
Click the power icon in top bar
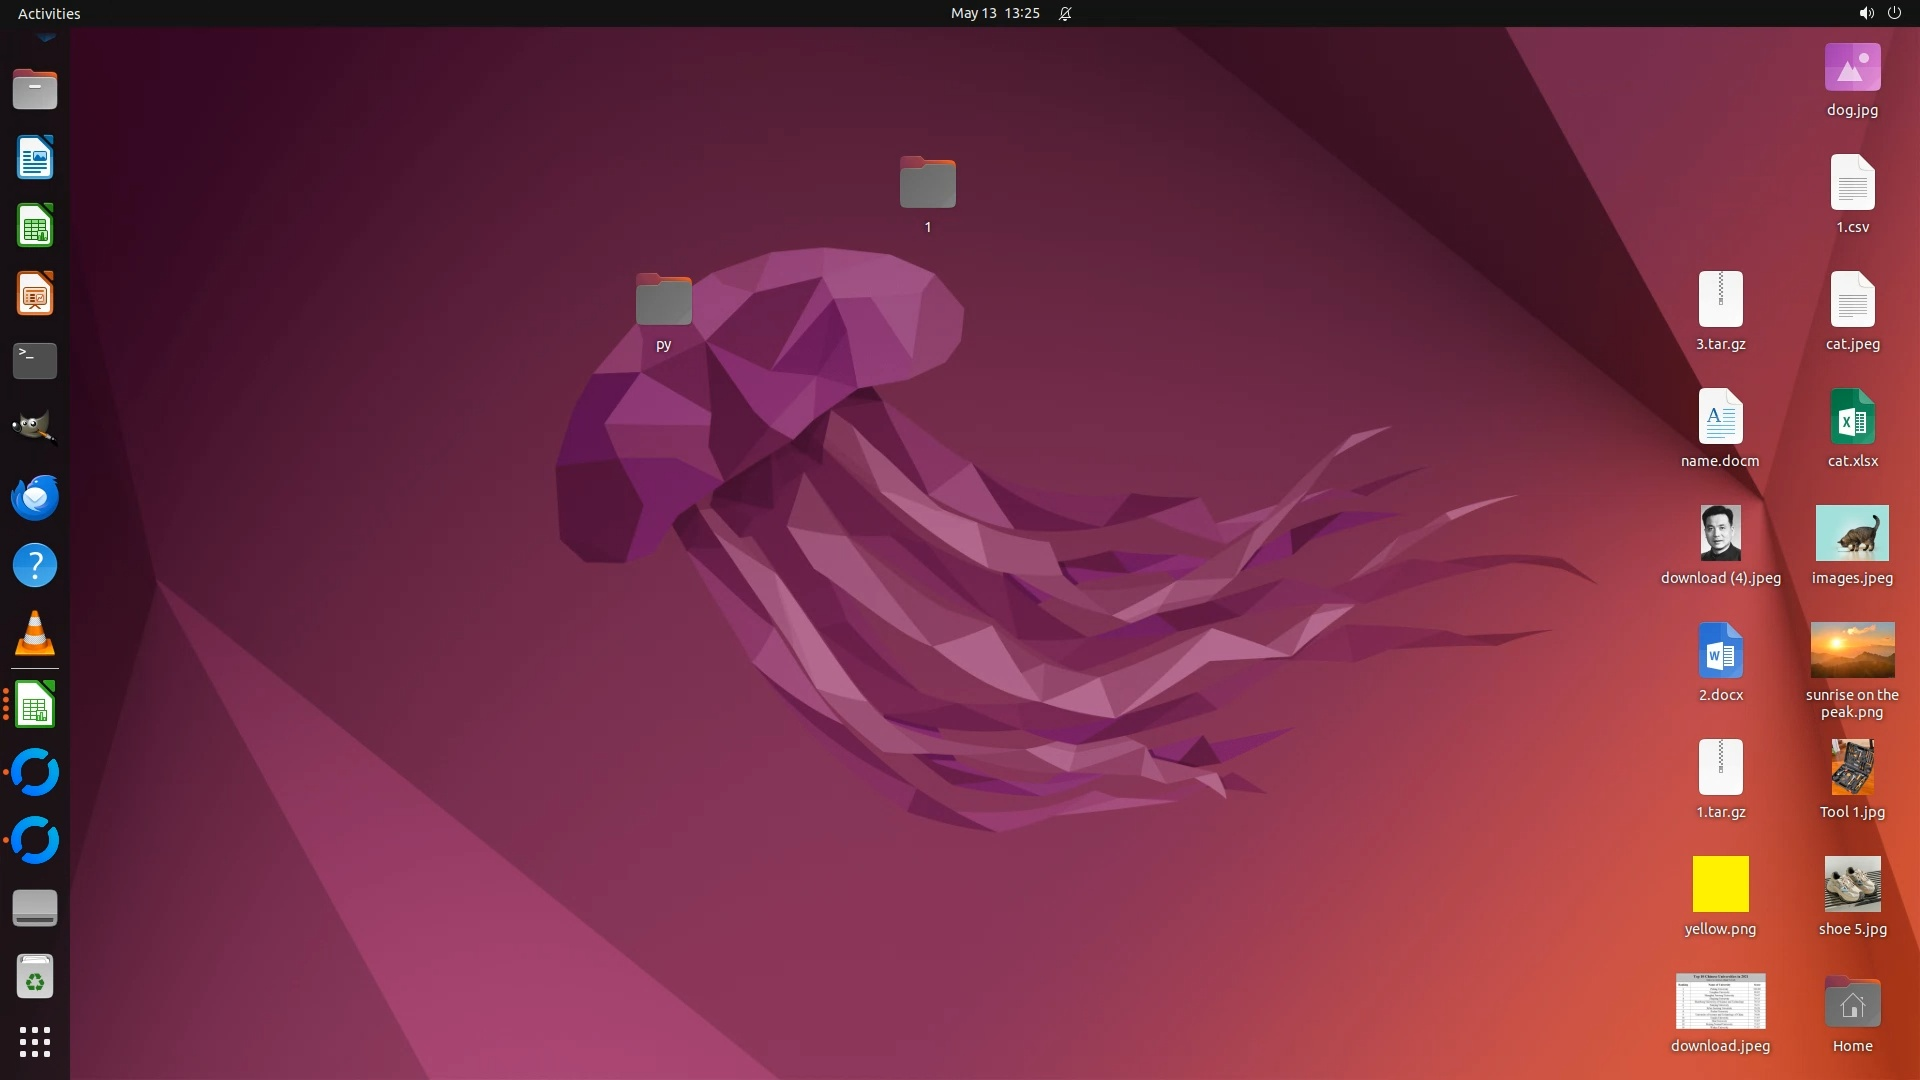[x=1894, y=13]
